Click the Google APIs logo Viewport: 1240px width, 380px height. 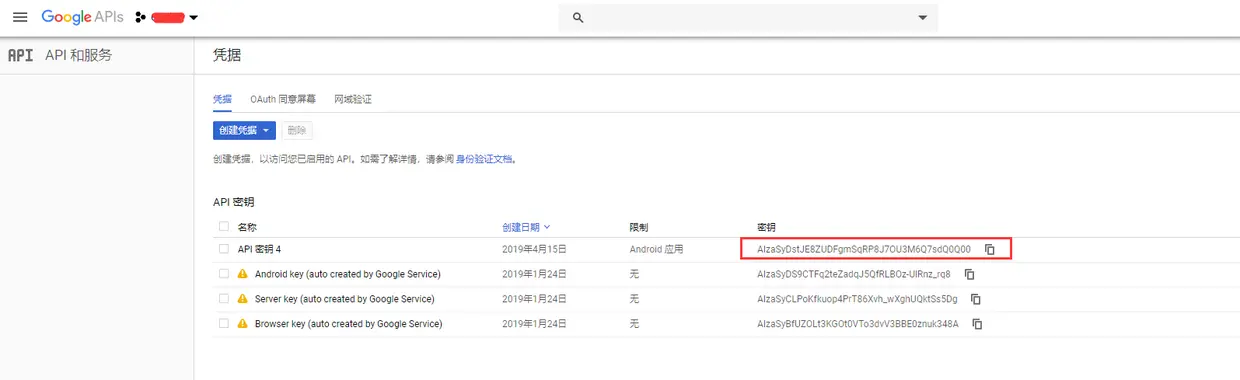[x=83, y=17]
